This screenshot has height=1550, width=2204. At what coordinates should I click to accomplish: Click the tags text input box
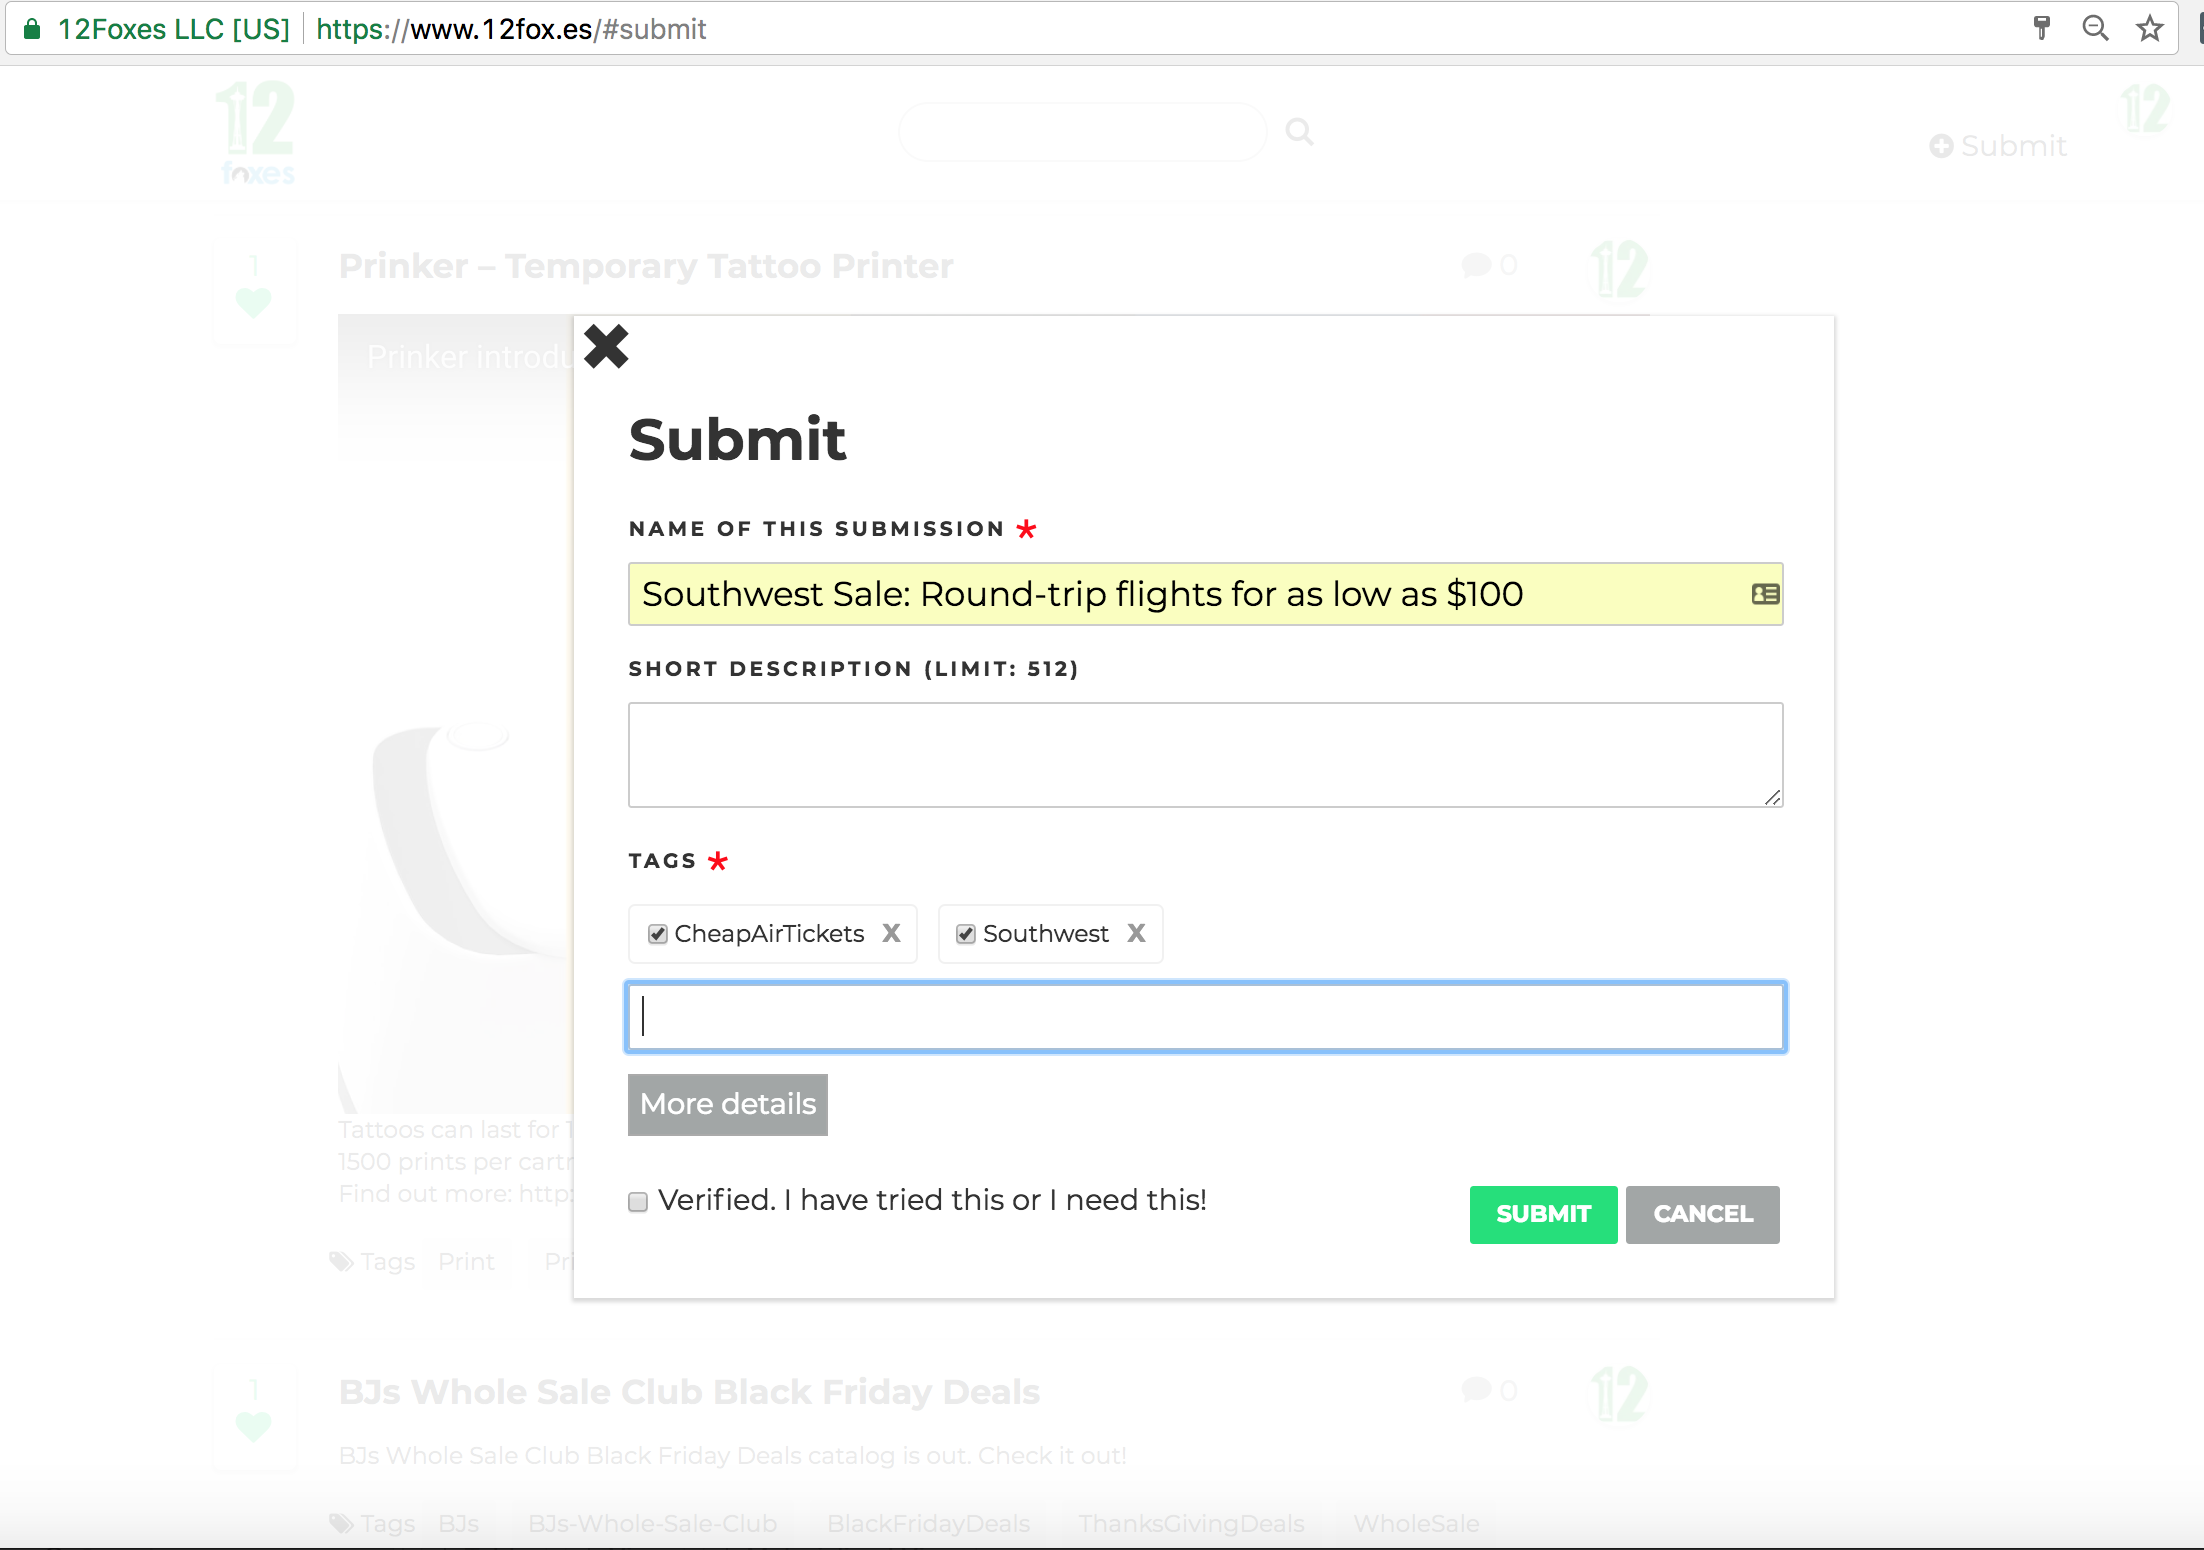[x=1205, y=1016]
